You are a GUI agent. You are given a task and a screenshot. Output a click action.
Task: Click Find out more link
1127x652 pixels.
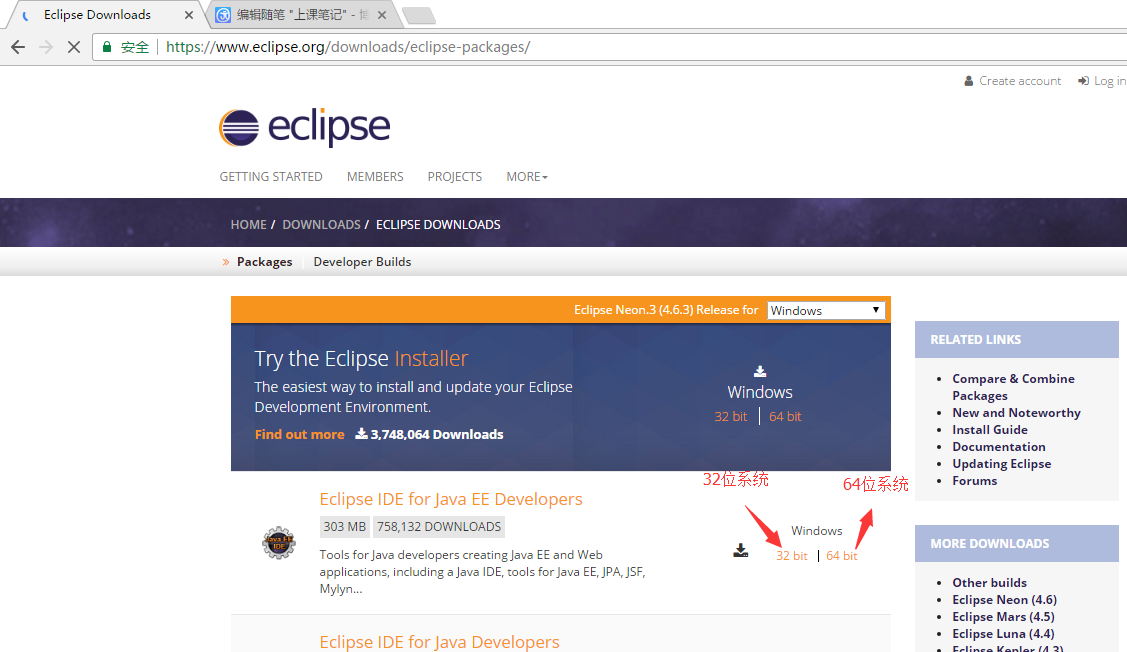[300, 434]
